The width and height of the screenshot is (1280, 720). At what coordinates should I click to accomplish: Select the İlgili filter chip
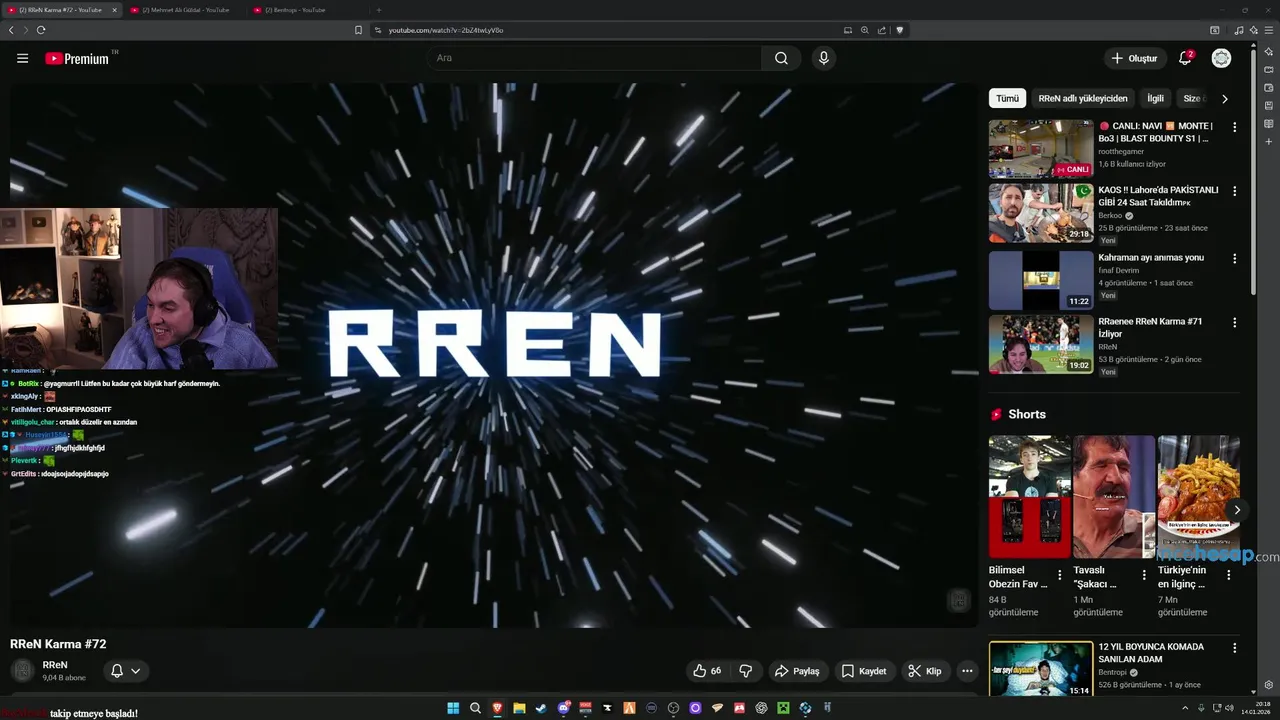1155,98
